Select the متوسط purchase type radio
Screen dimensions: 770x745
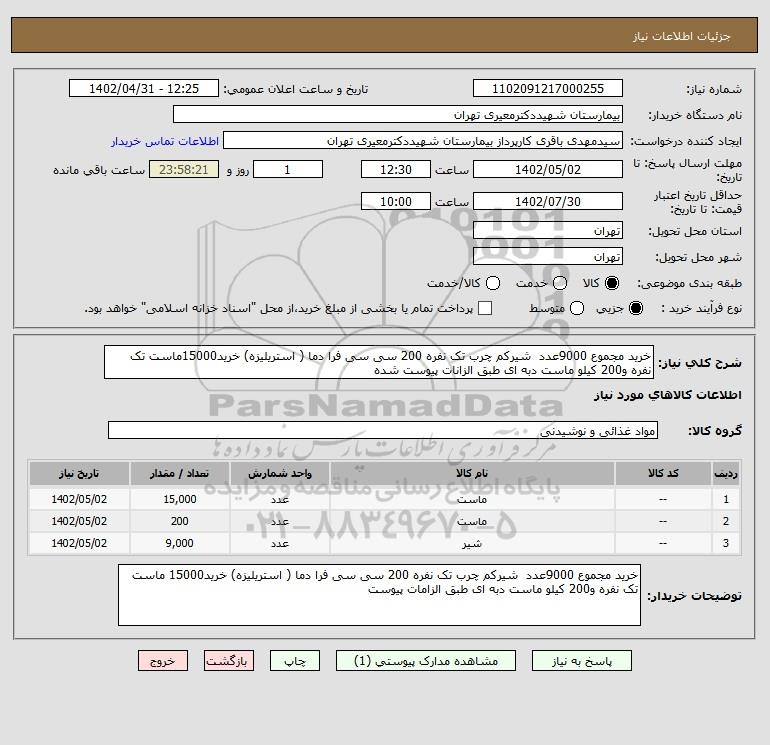[x=577, y=308]
